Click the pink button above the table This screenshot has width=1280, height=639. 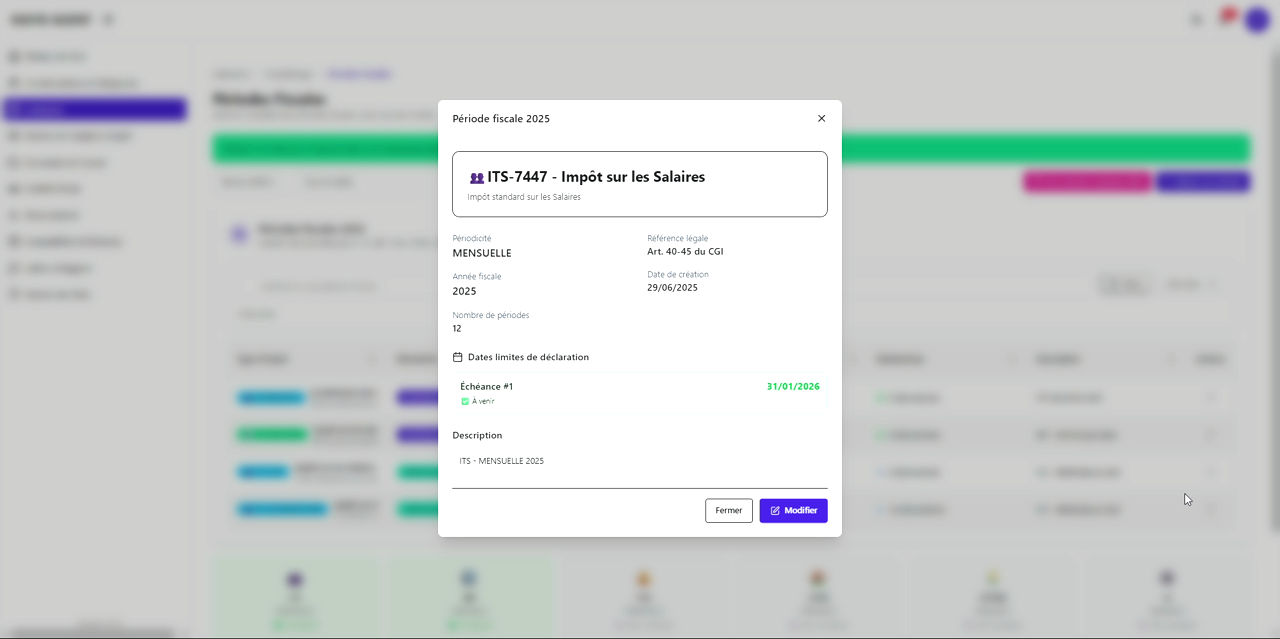(1086, 182)
